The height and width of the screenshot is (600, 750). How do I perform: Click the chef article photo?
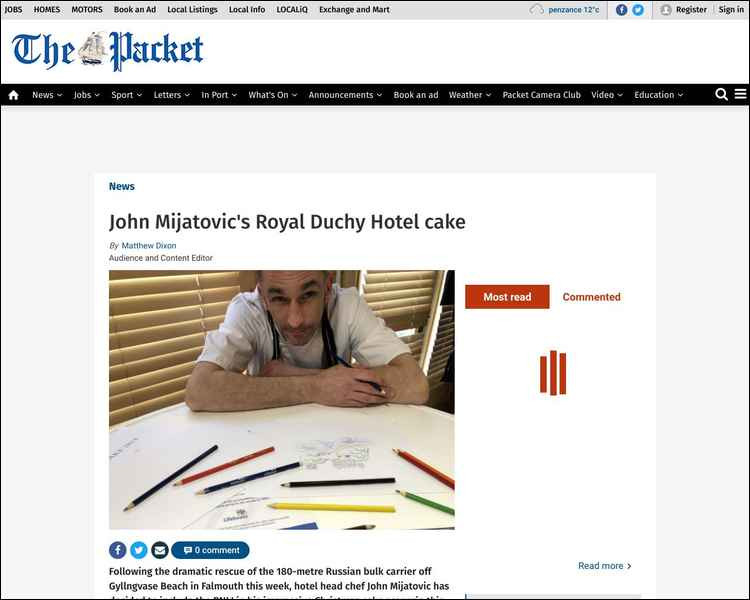282,400
